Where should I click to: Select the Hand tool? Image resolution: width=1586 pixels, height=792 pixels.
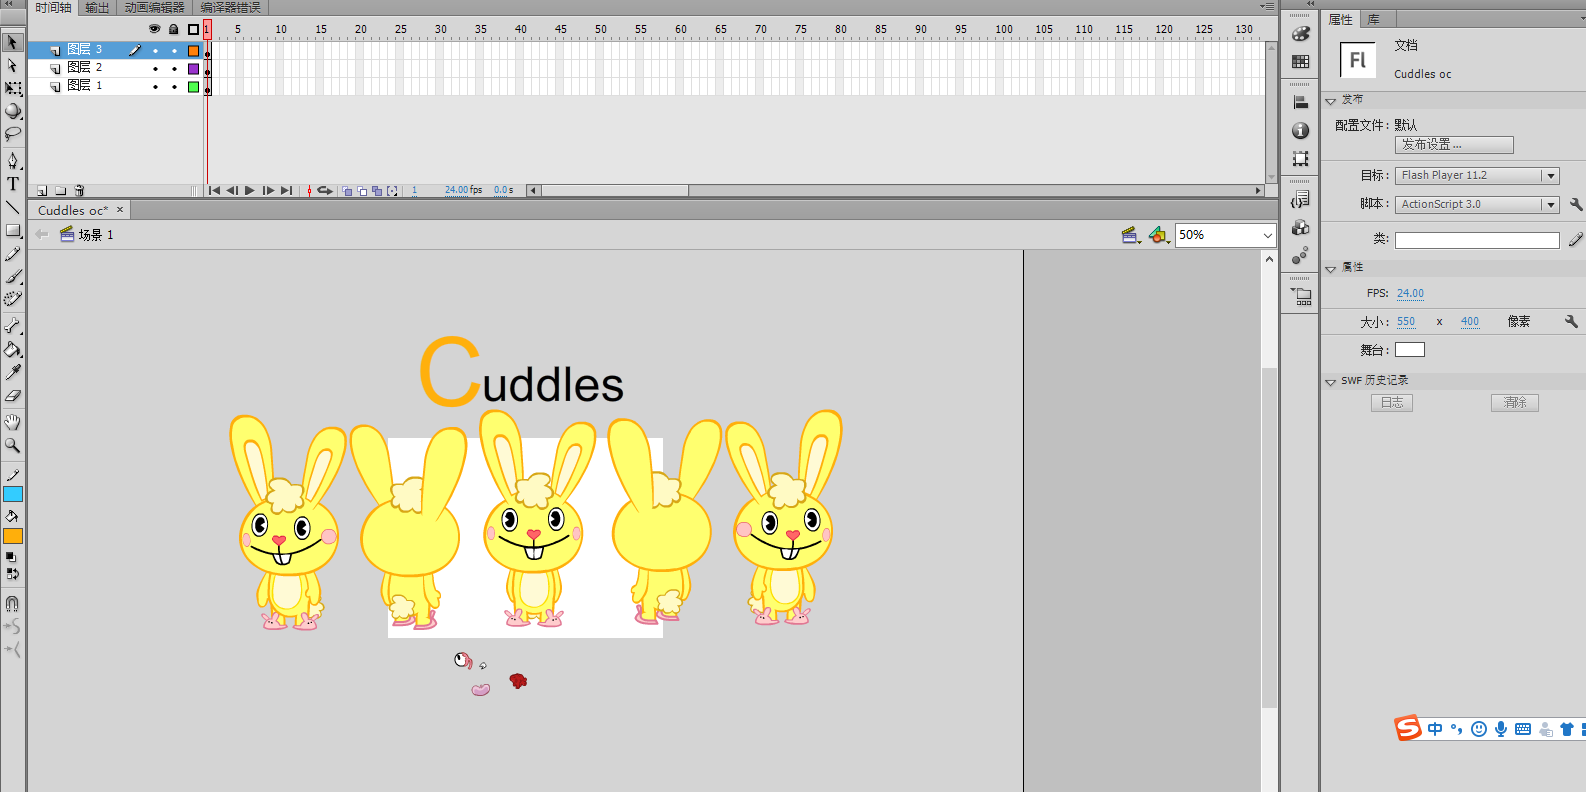coord(12,422)
